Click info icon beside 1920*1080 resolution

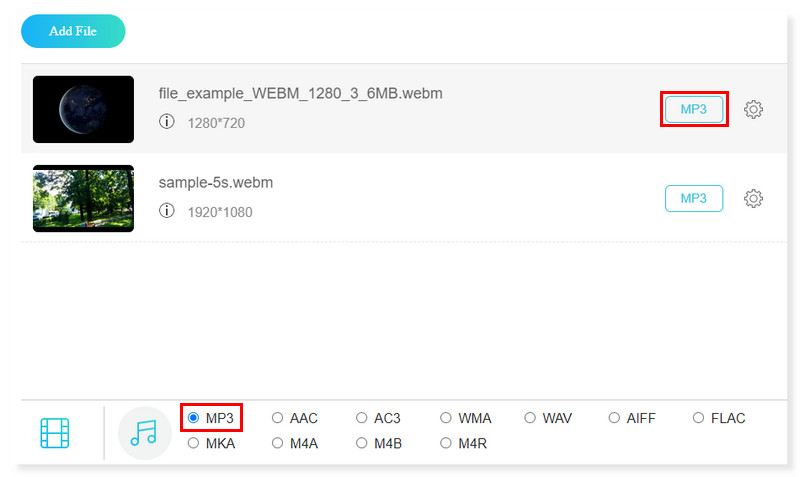click(x=167, y=211)
